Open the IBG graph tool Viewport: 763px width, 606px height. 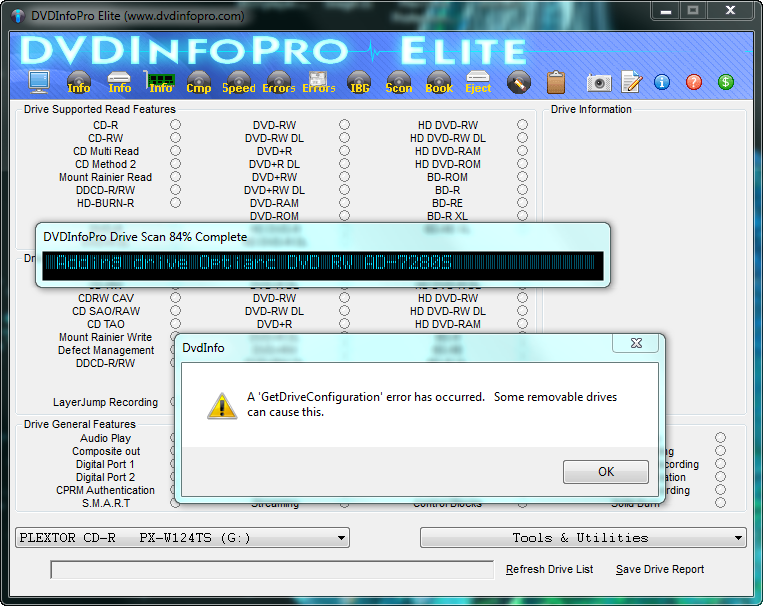tap(359, 82)
